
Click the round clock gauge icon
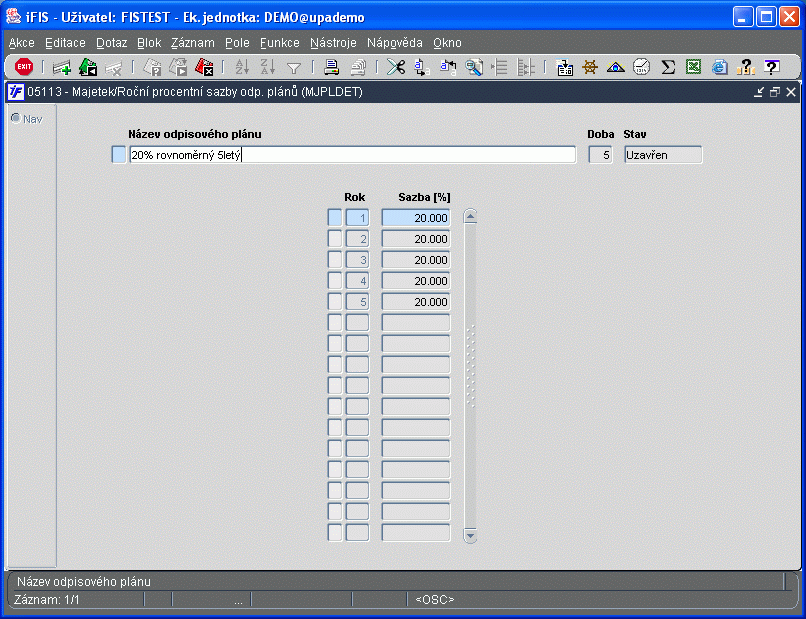click(641, 67)
